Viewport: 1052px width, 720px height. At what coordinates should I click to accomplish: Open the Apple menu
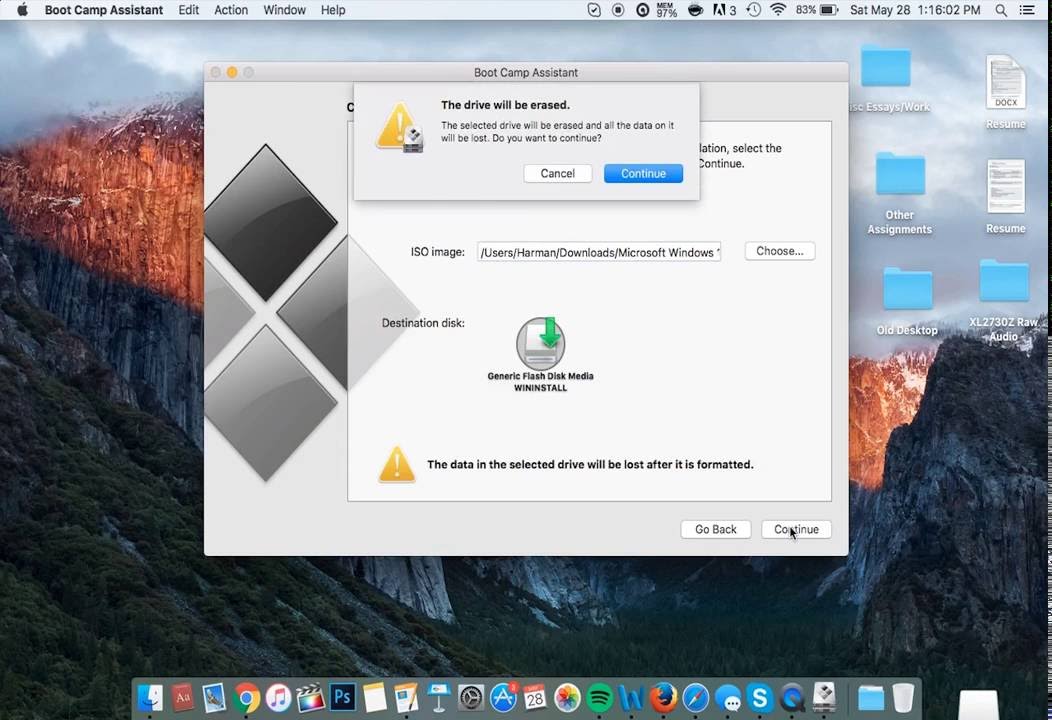22,10
